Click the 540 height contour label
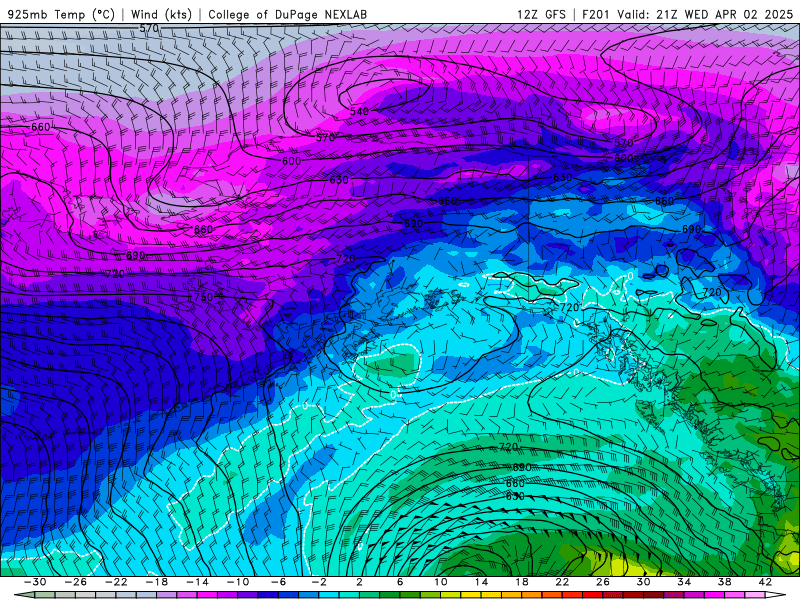Image resolution: width=800 pixels, height=600 pixels. coord(359,111)
